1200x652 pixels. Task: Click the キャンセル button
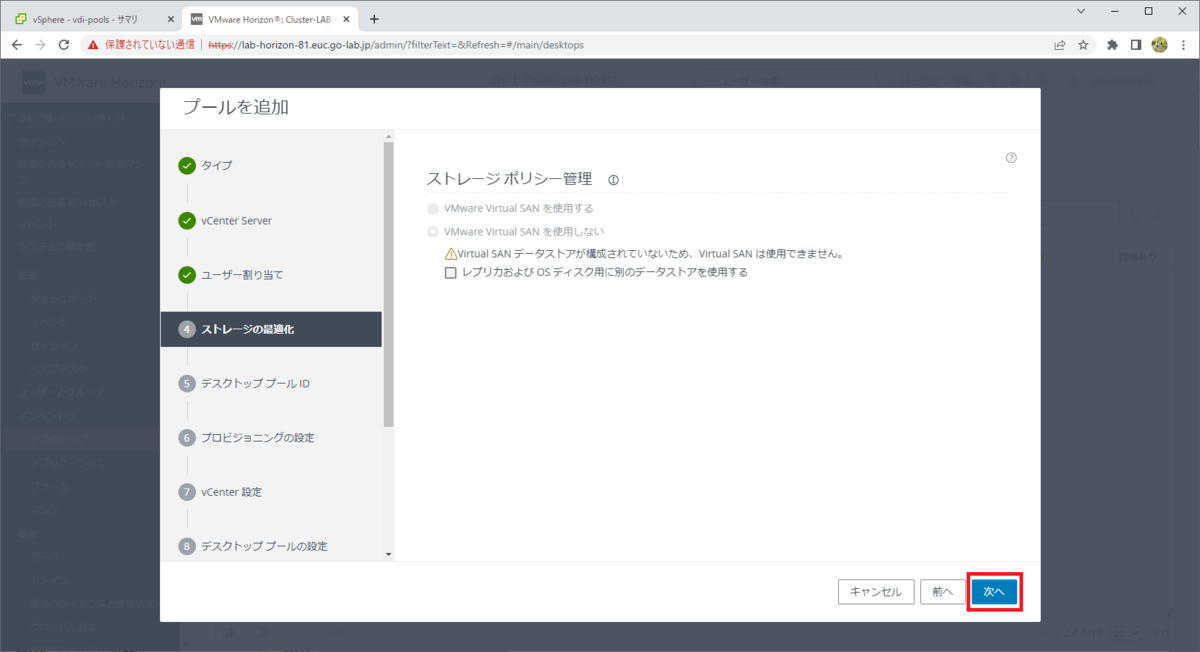(x=875, y=592)
